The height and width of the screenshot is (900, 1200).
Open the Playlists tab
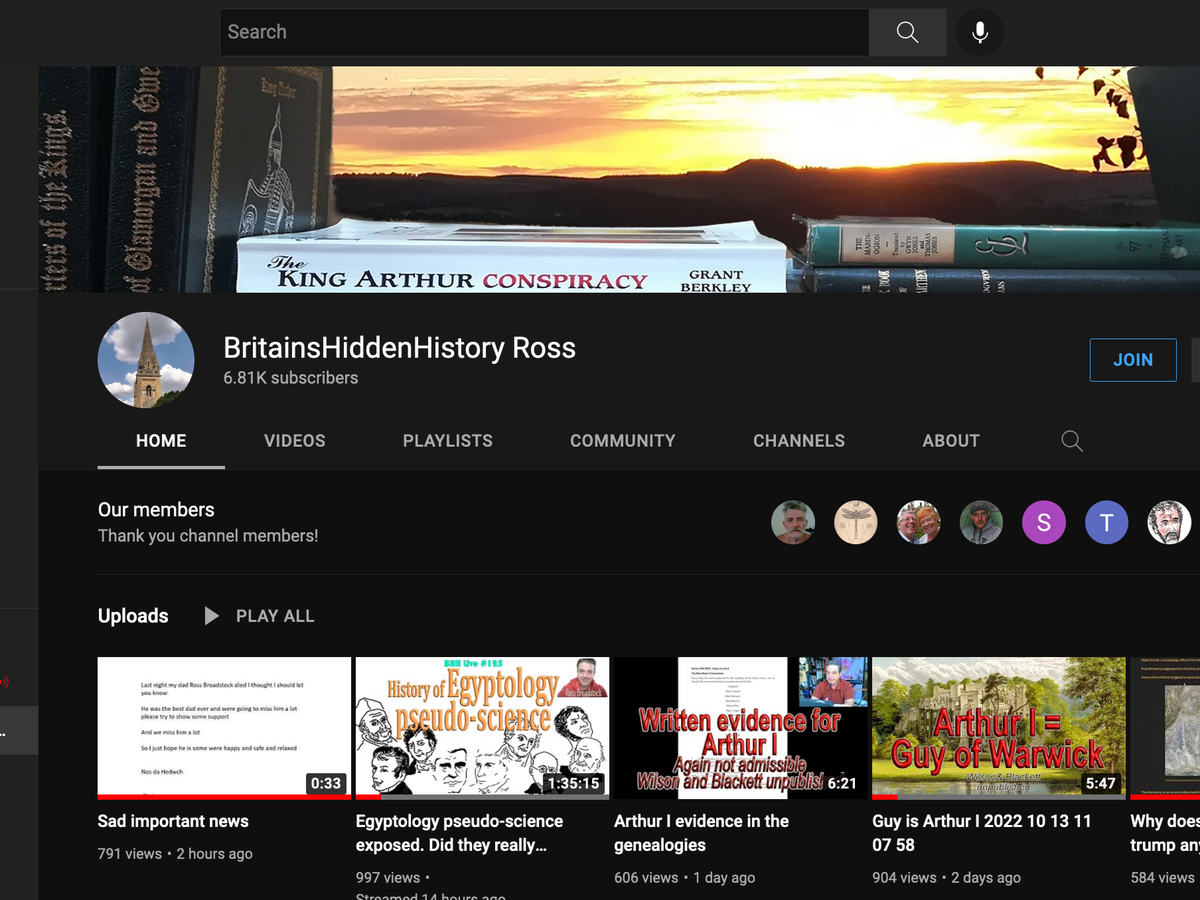[x=447, y=441]
